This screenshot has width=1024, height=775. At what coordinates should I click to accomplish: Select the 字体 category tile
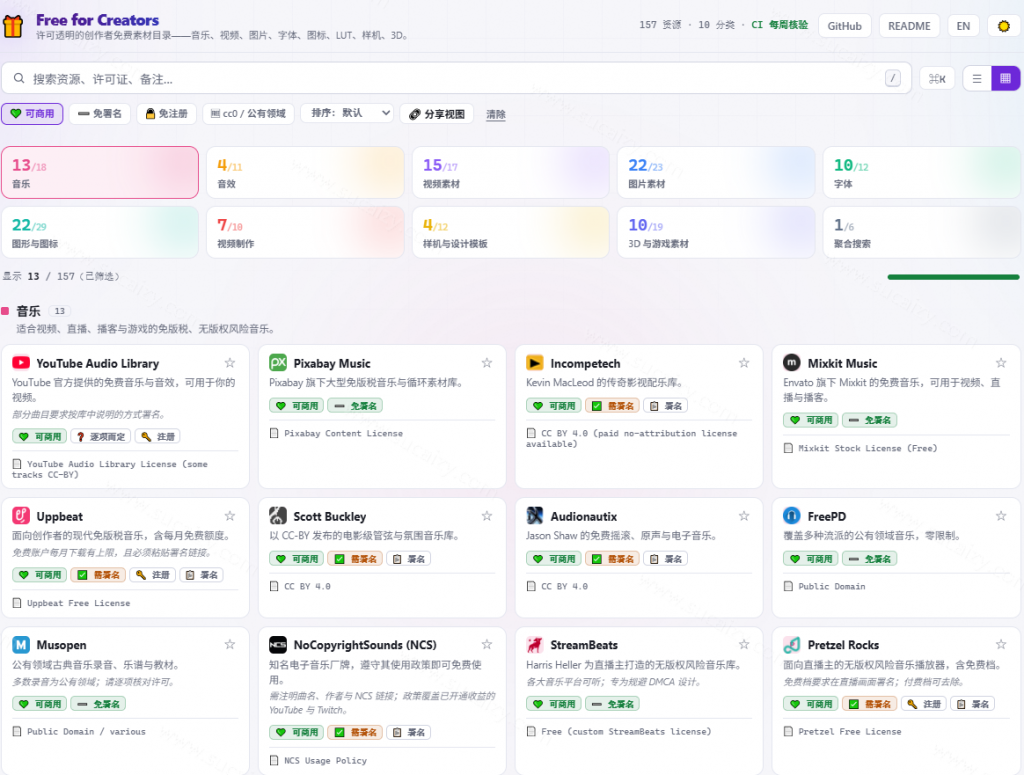tap(921, 172)
